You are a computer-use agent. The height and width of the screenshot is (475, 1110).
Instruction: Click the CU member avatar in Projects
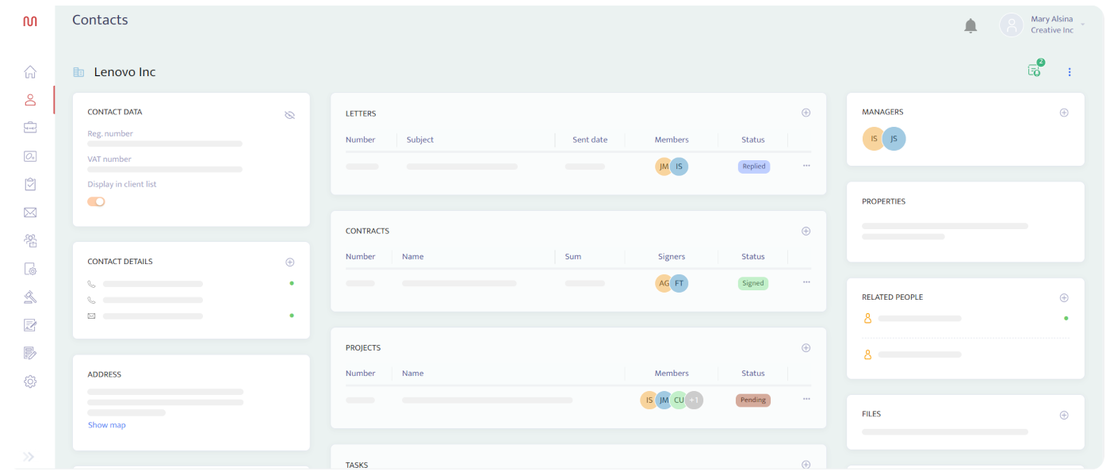click(679, 400)
